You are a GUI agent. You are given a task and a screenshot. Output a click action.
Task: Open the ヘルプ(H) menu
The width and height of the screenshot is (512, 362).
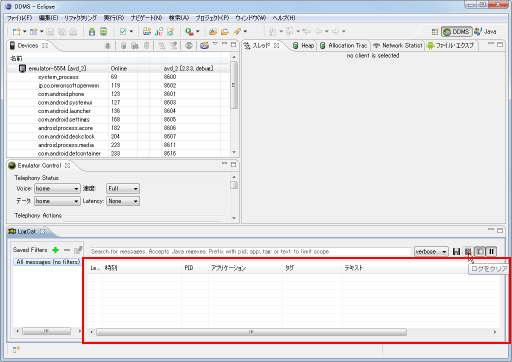[x=284, y=18]
